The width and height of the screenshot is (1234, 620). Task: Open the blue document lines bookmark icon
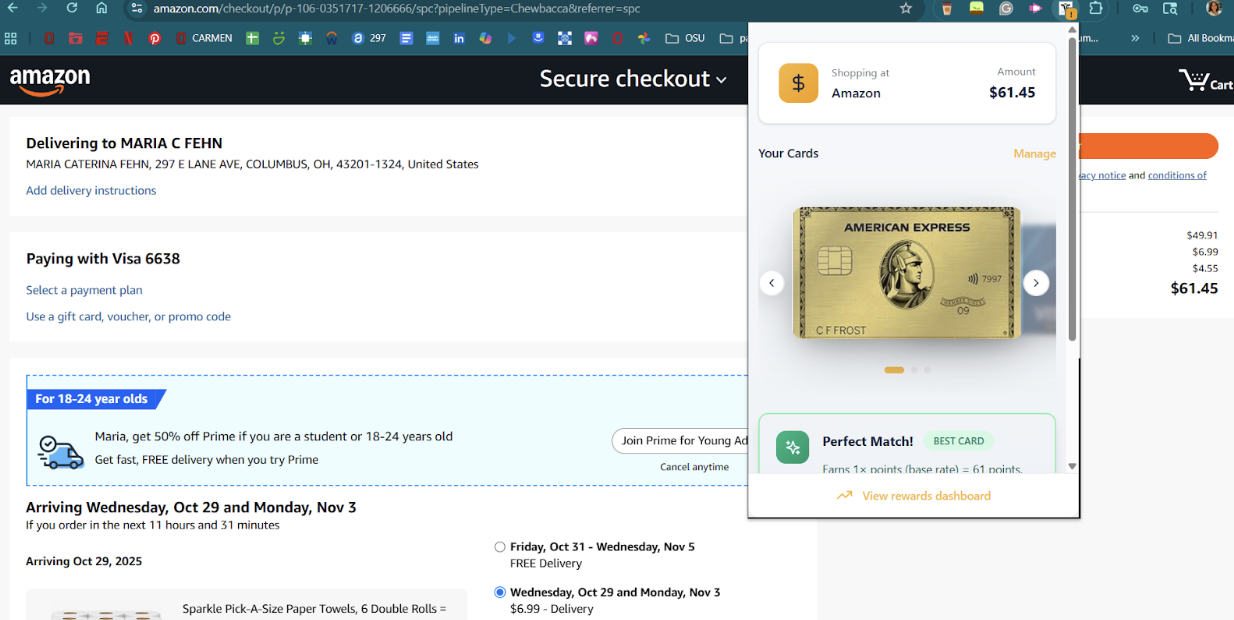406,38
